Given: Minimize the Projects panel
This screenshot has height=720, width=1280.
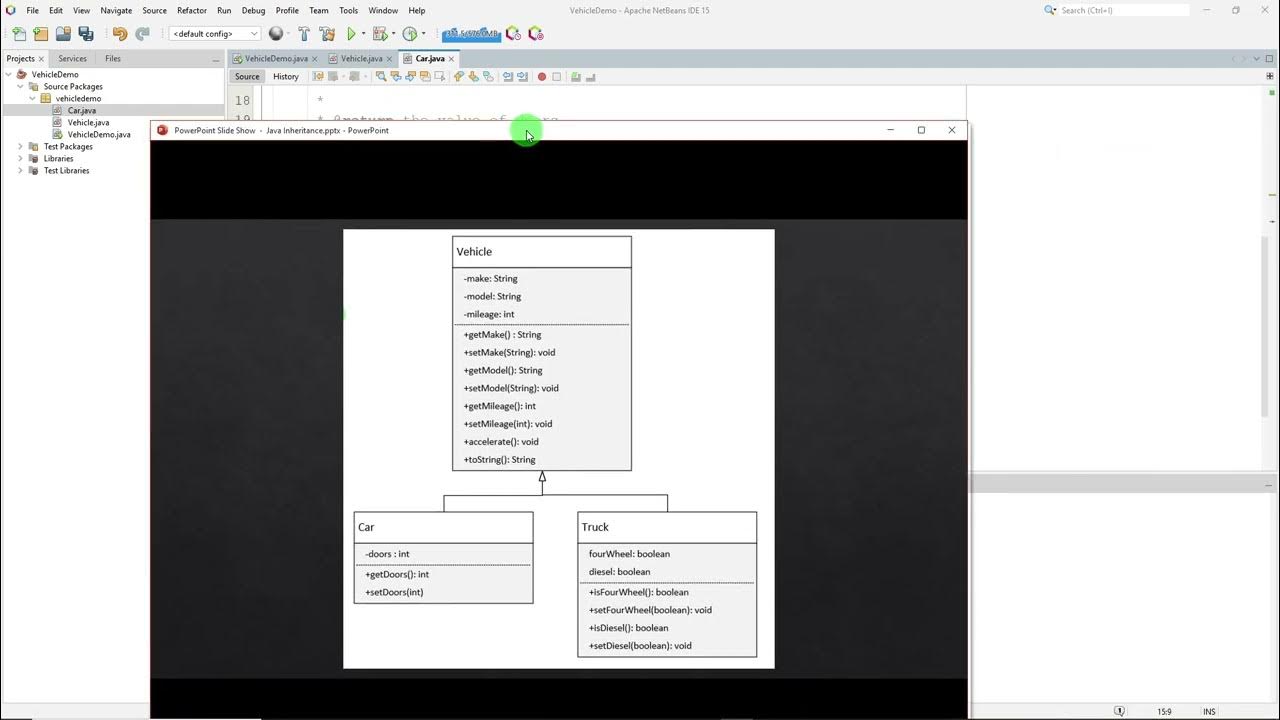Looking at the screenshot, I should (x=215, y=59).
